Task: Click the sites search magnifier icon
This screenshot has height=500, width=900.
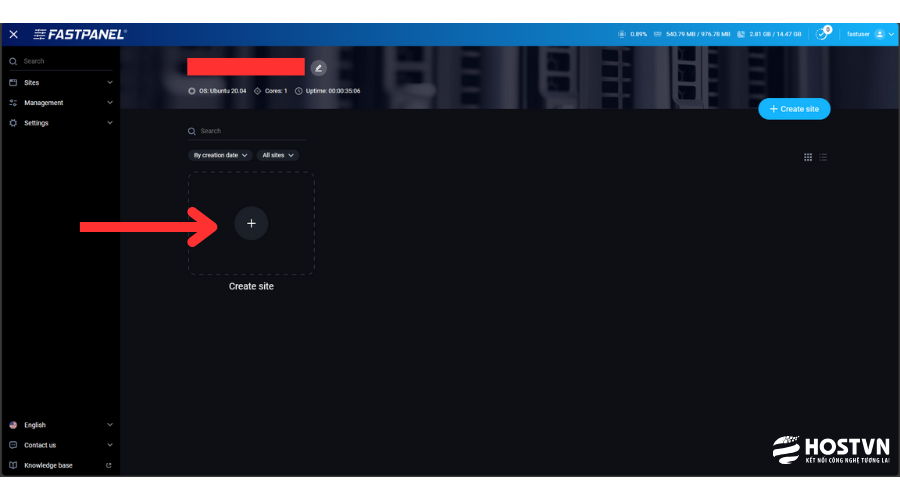Action: pos(192,131)
